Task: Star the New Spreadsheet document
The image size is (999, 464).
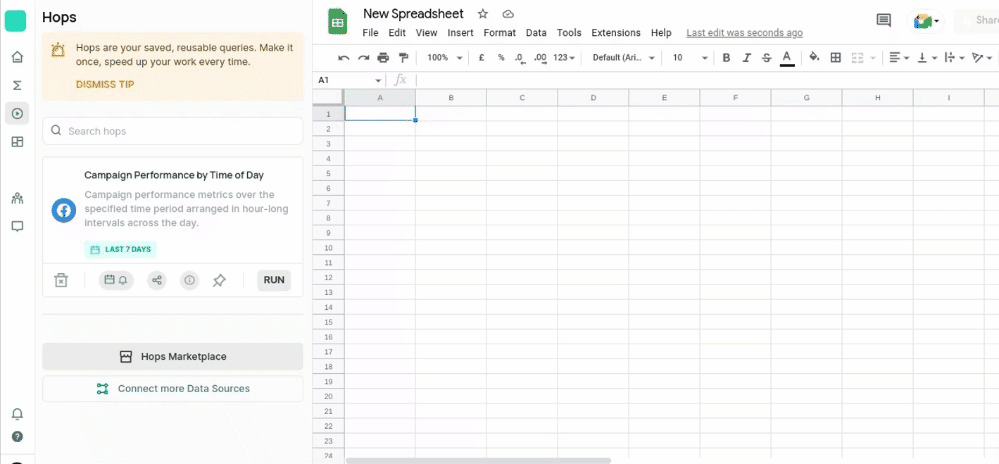Action: (483, 14)
